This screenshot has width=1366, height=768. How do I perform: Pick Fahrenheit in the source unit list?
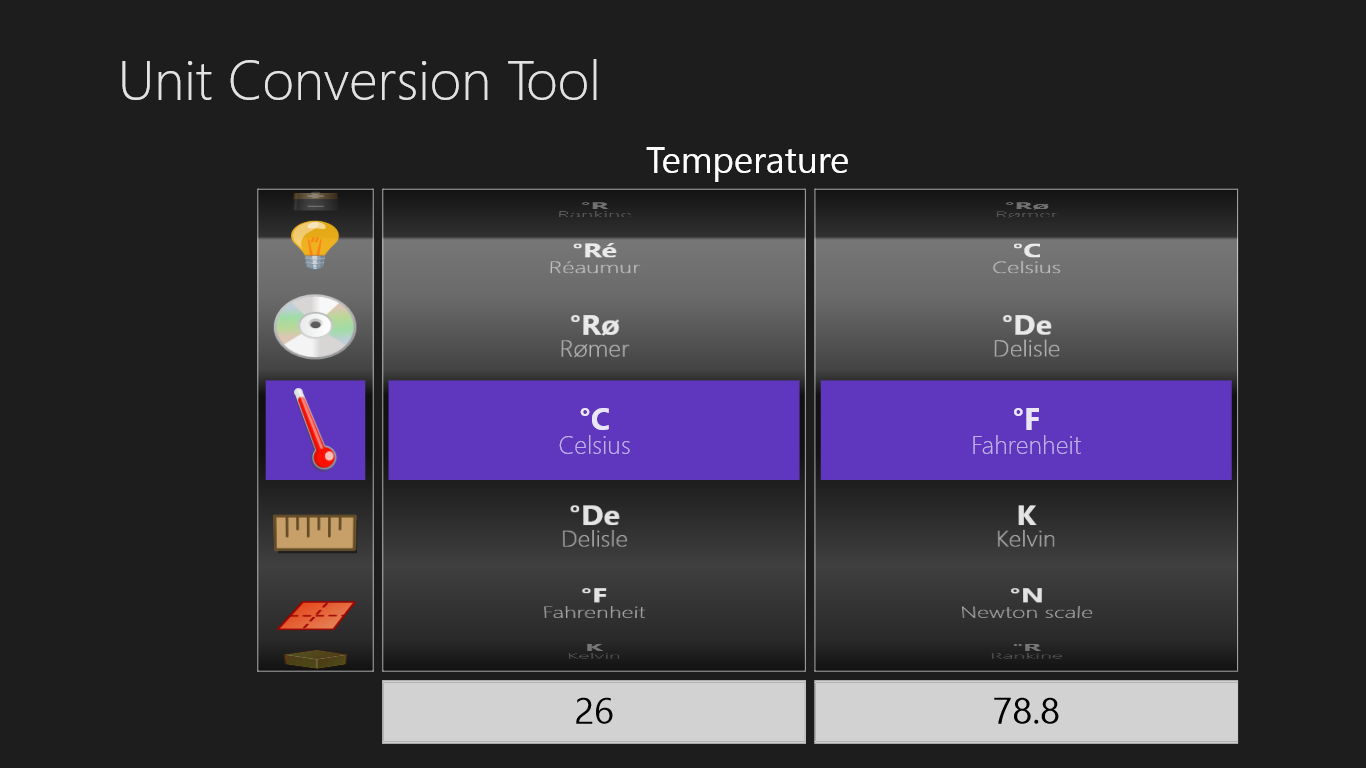point(594,603)
